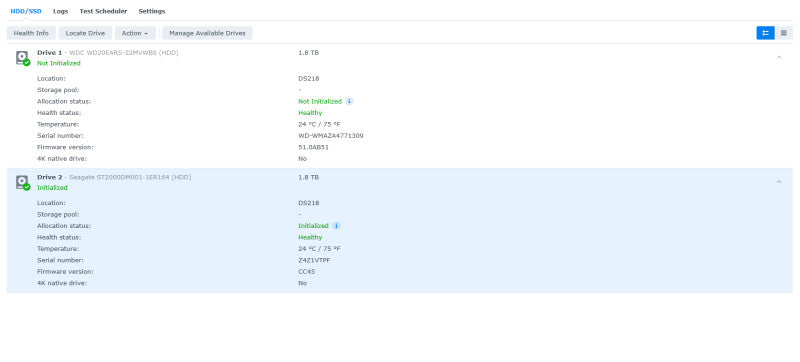Click the Not Initialized allocation status of Drive 1
Screen dimensions: 800x362
pos(320,101)
